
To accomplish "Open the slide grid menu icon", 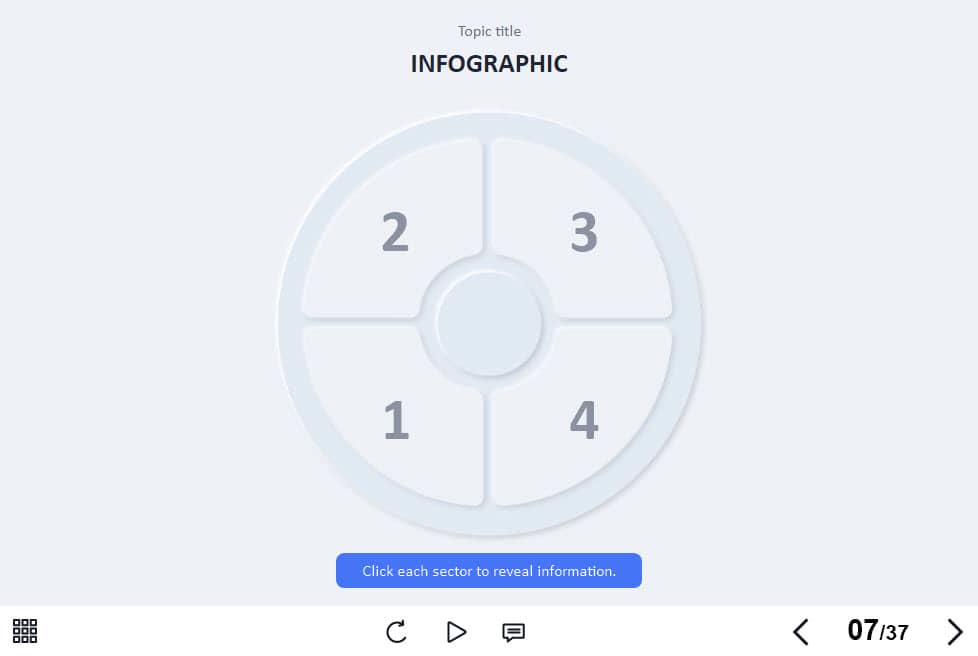I will pyautogui.click(x=25, y=631).
